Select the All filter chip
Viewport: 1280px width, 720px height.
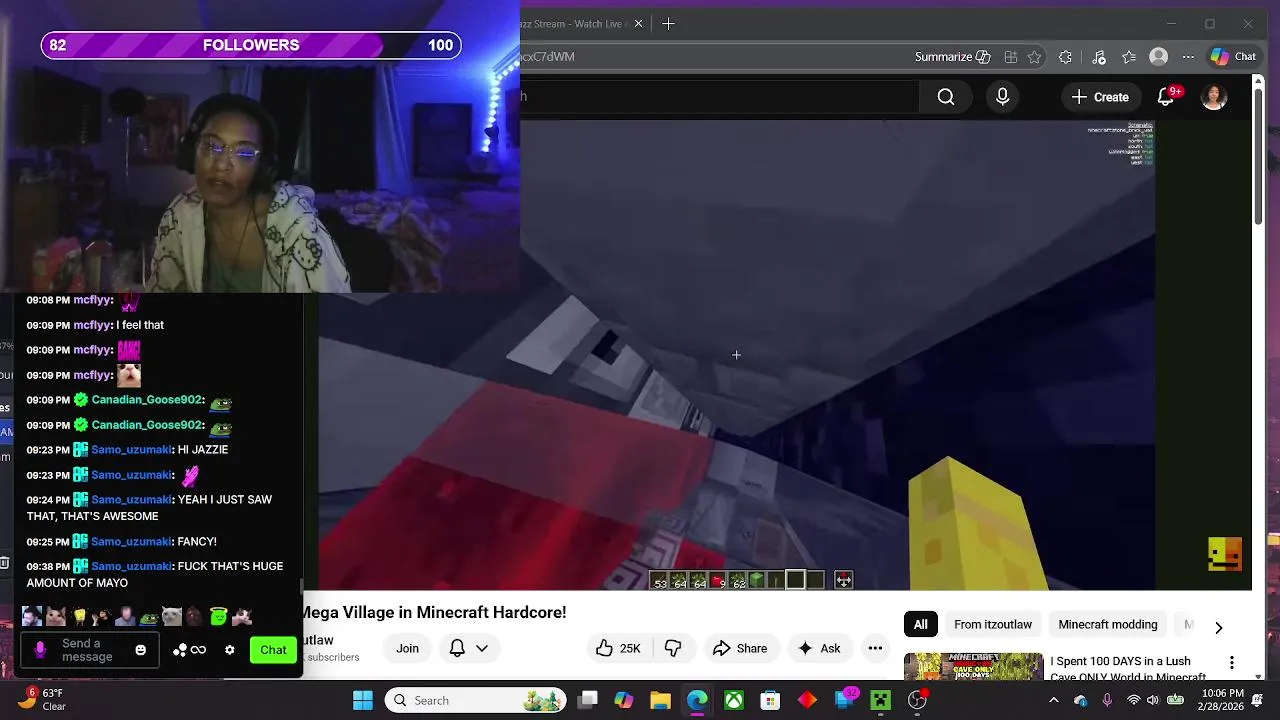(x=920, y=624)
